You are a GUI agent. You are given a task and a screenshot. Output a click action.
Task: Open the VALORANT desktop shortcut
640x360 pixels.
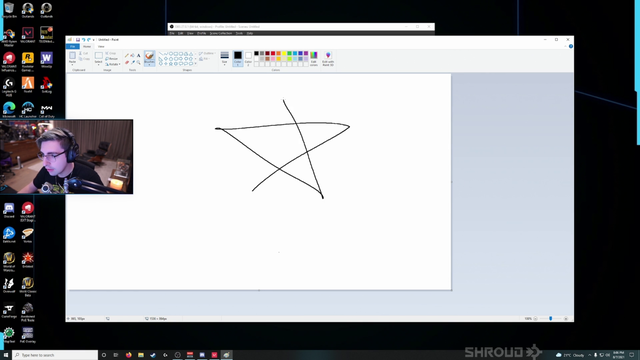28,35
